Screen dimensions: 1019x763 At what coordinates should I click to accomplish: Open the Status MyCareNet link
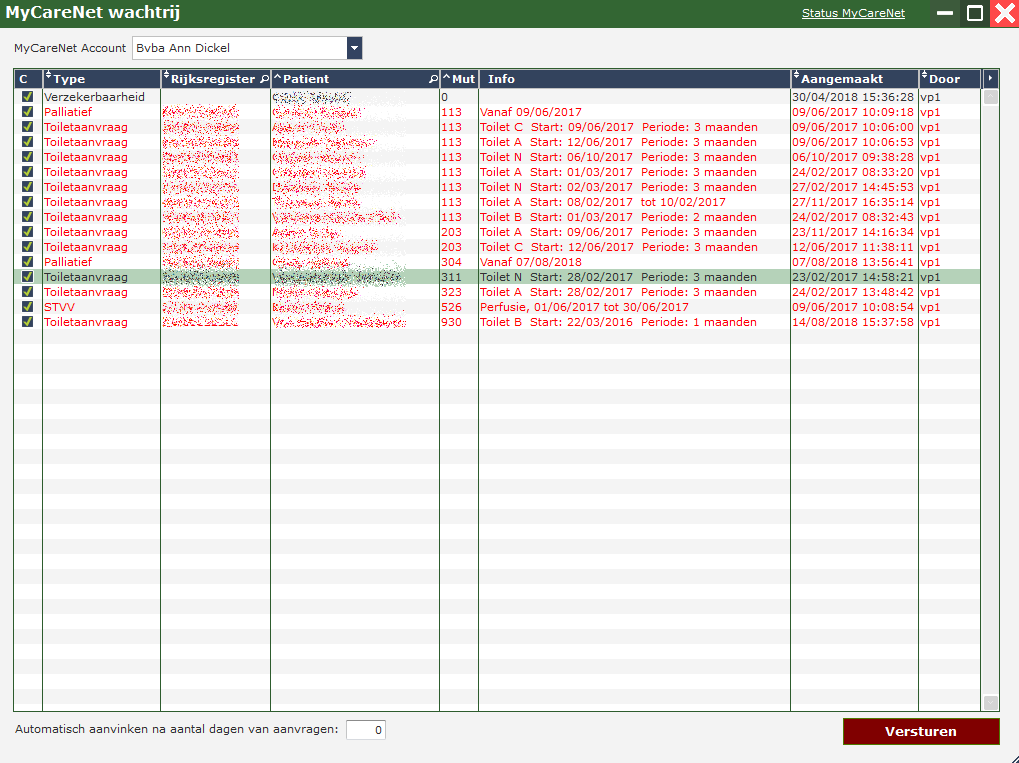[853, 13]
